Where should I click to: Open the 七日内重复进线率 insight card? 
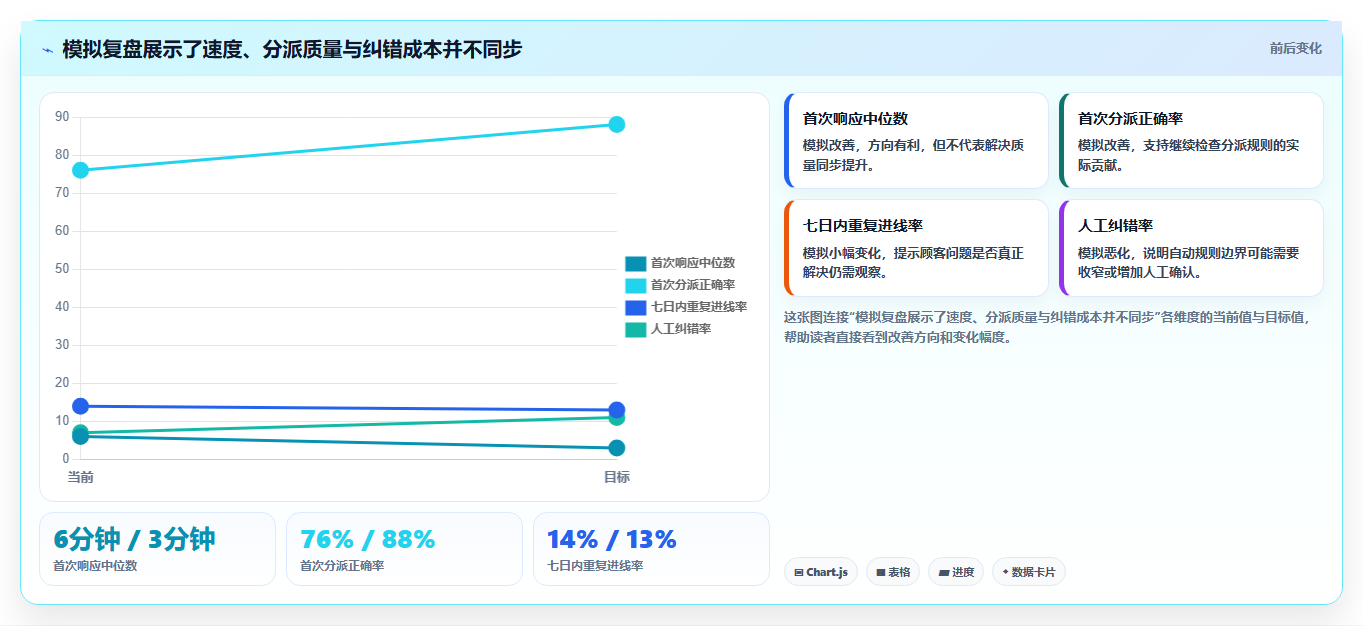[916, 248]
